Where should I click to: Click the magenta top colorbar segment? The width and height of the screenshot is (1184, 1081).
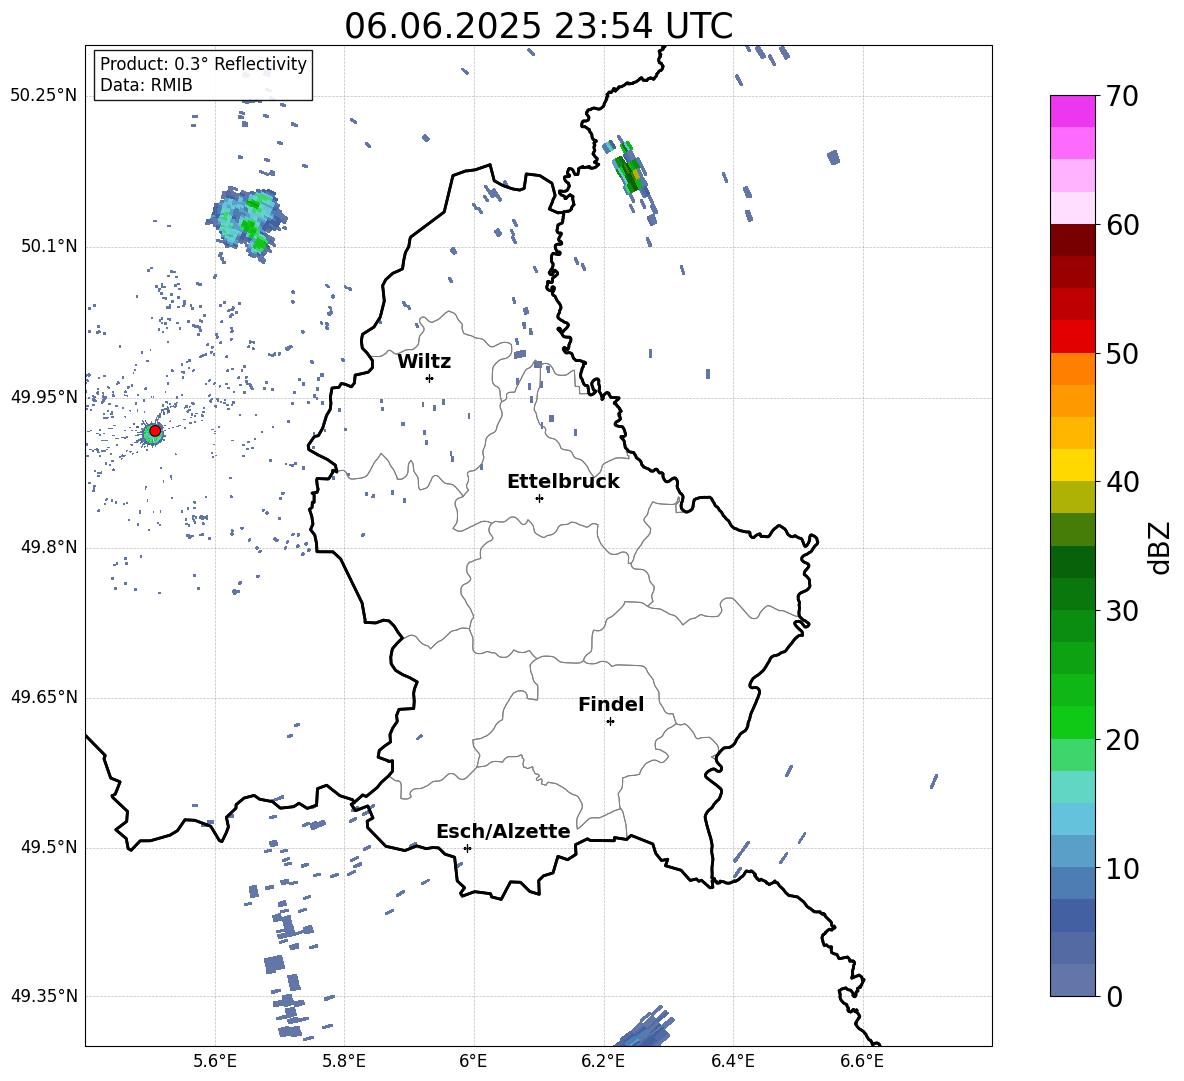[1072, 111]
